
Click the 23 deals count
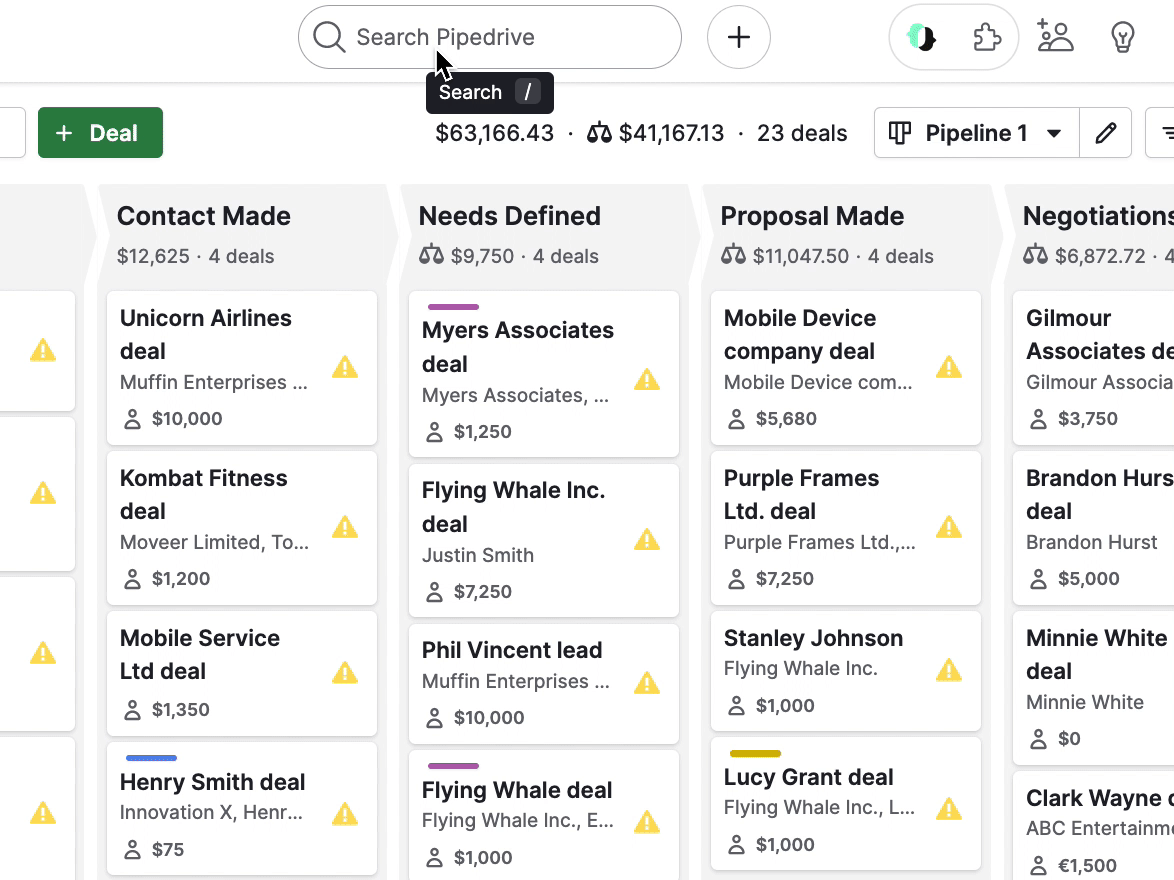(x=802, y=133)
